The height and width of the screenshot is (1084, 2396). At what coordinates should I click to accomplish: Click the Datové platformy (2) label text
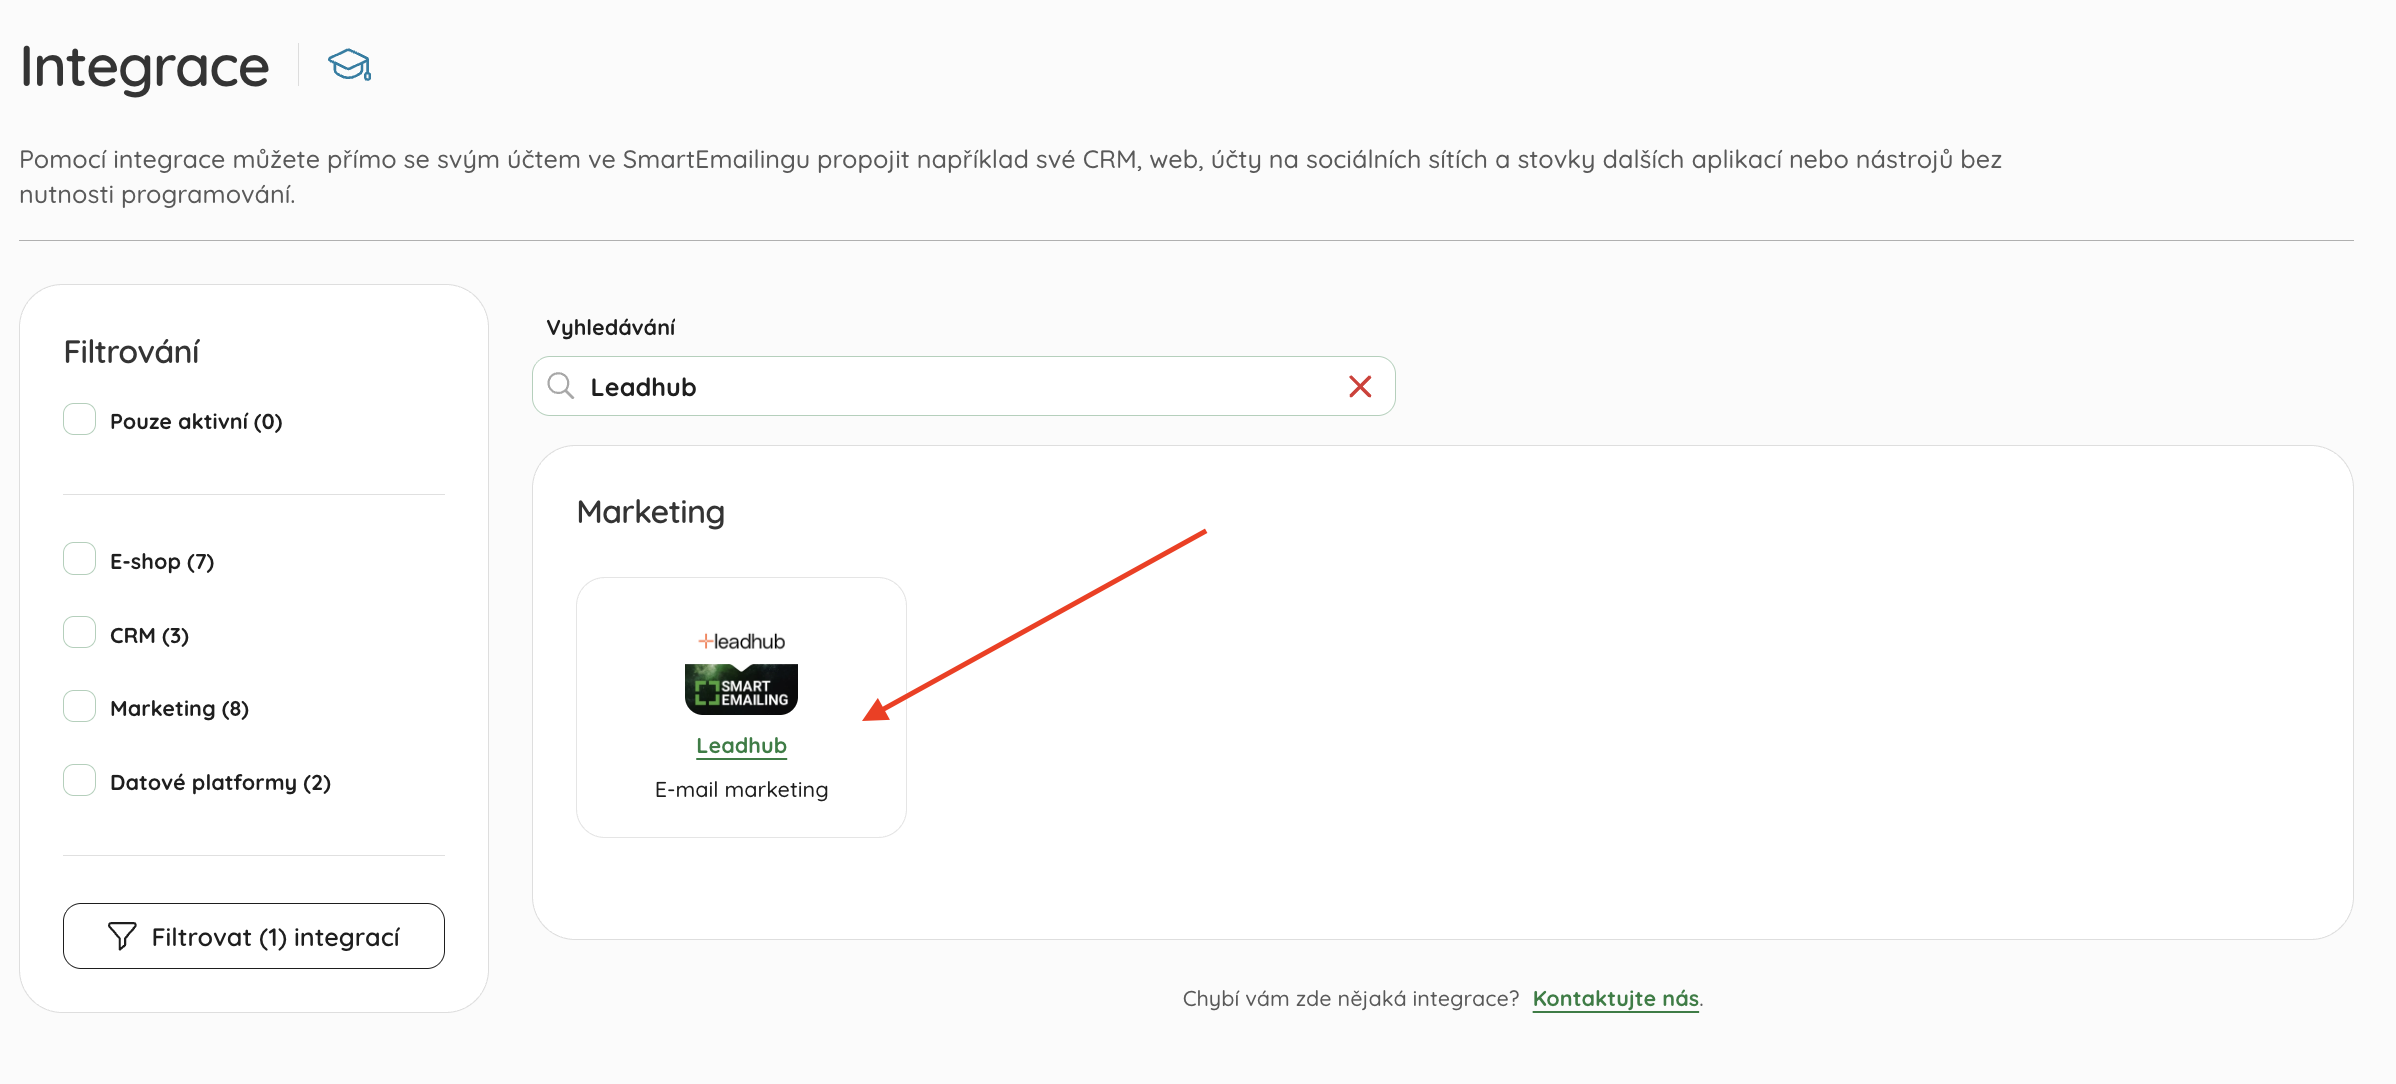pos(220,782)
